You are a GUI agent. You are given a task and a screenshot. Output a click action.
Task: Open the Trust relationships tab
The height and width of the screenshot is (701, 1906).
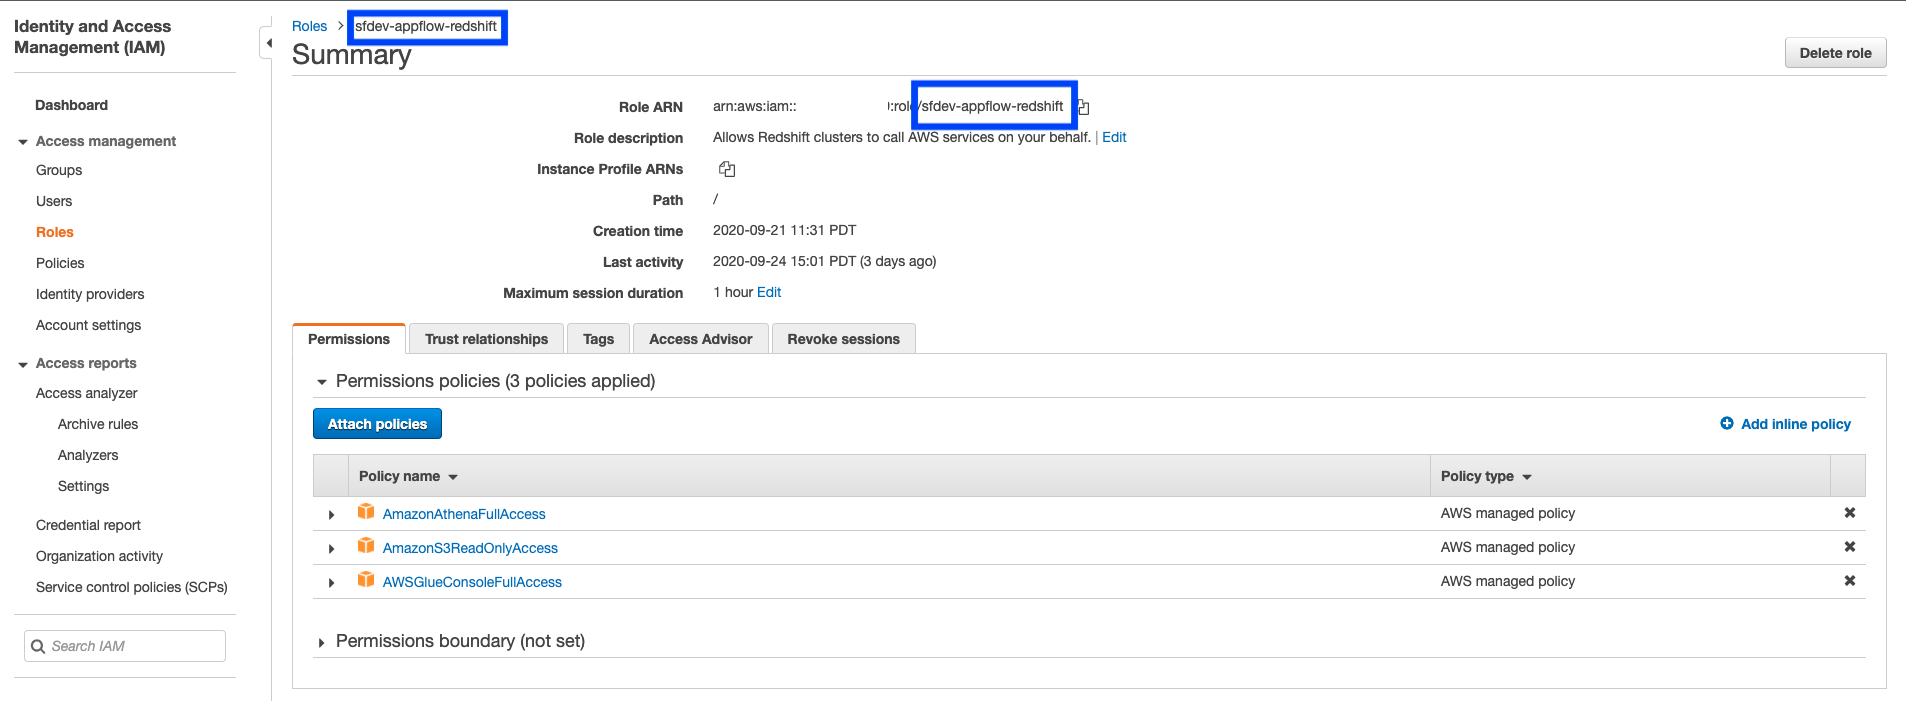486,339
